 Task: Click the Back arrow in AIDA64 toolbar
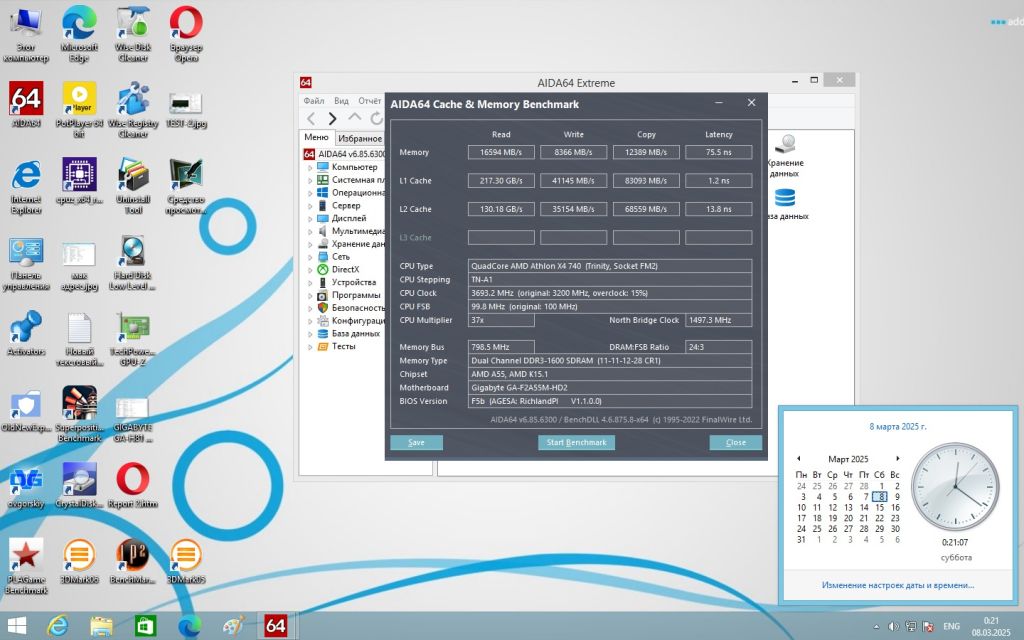point(312,118)
